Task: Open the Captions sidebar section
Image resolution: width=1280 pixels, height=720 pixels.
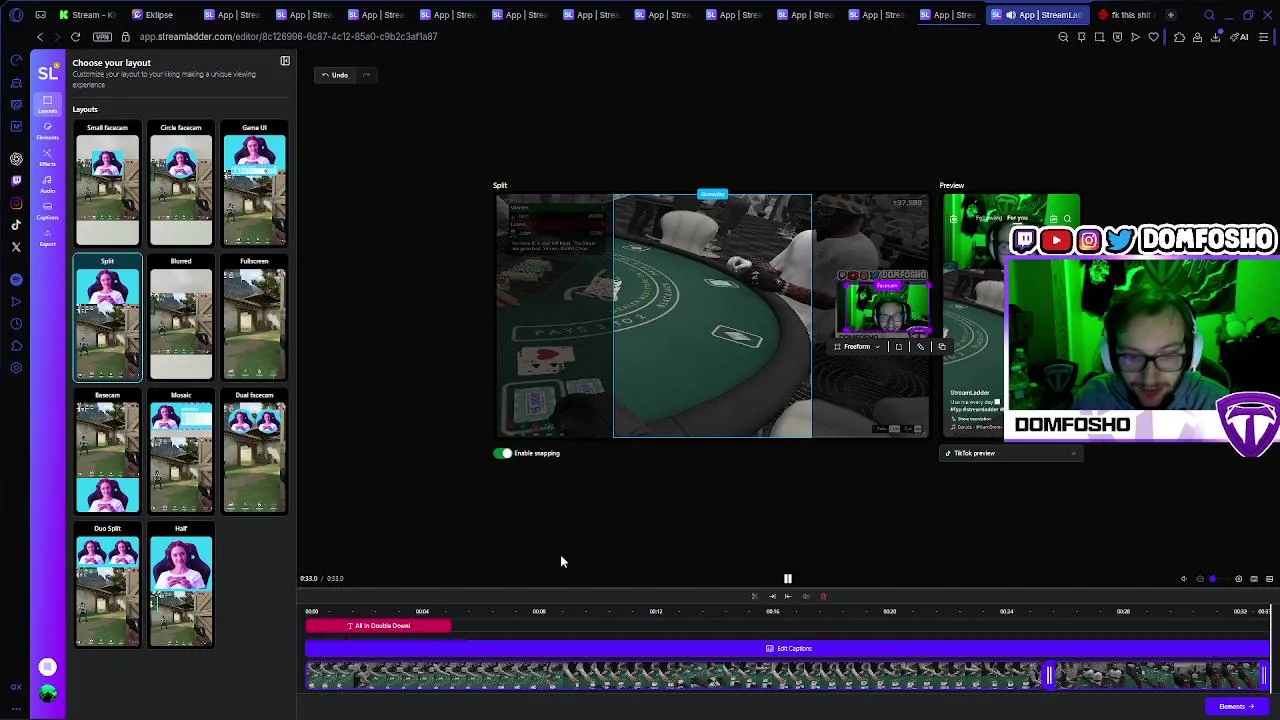Action: (x=47, y=210)
